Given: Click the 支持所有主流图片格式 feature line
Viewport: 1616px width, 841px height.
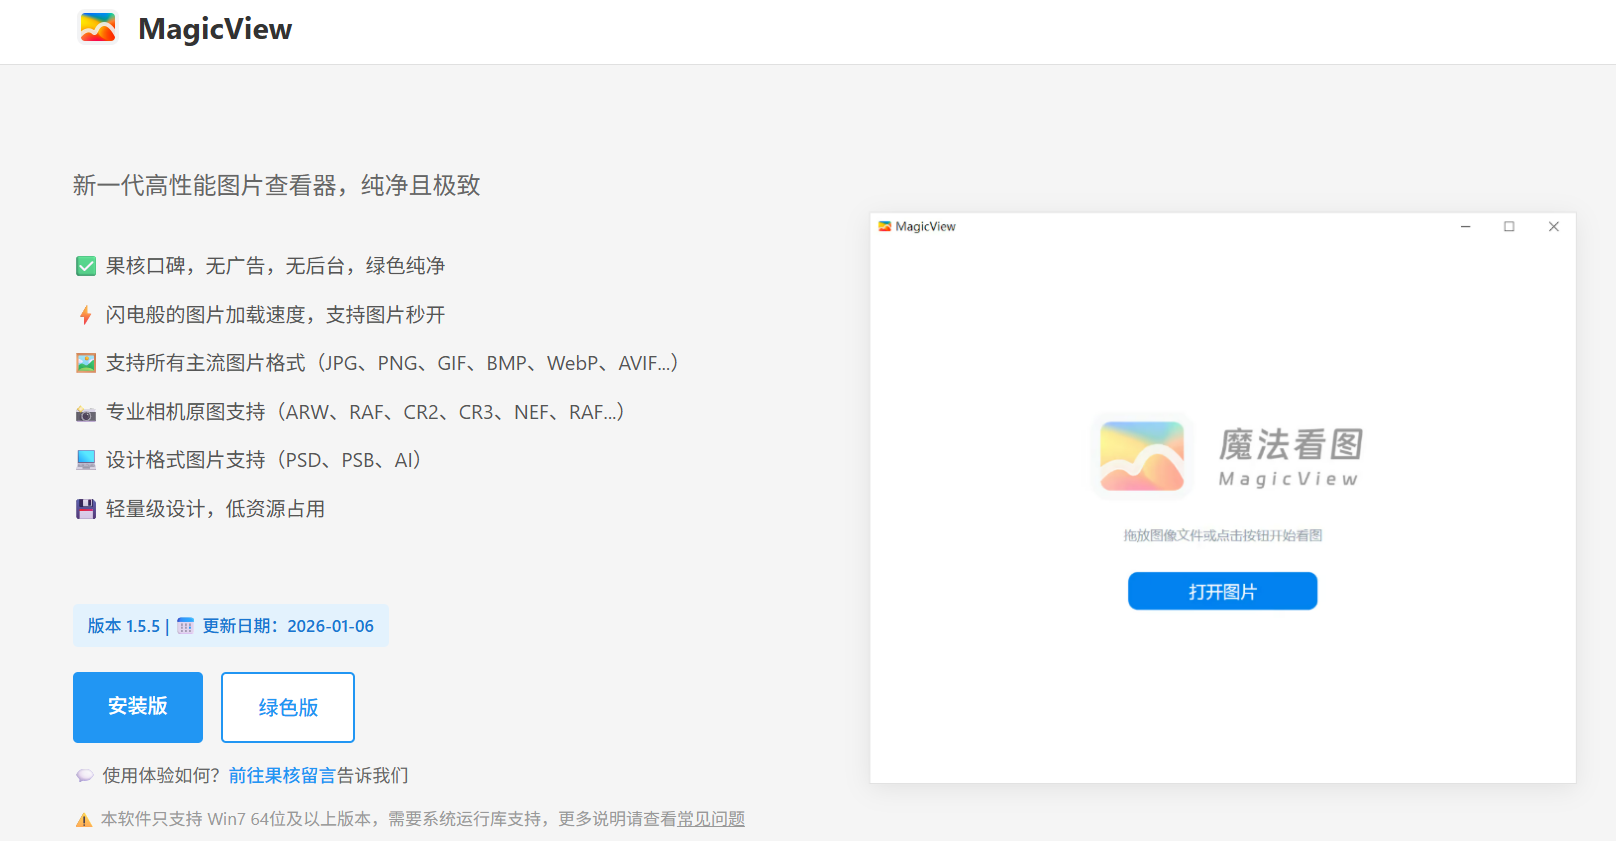Looking at the screenshot, I should click(392, 363).
